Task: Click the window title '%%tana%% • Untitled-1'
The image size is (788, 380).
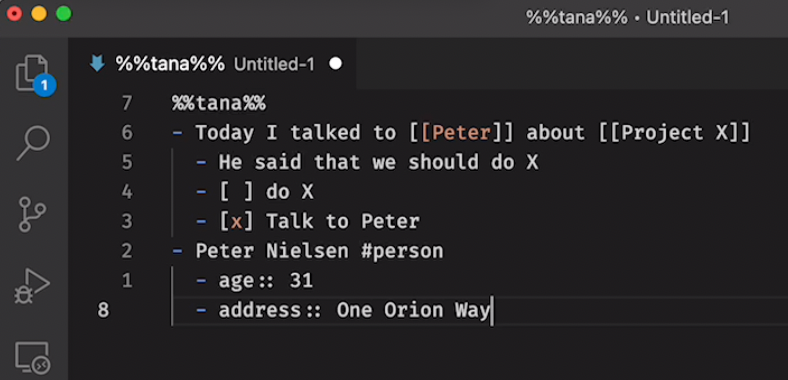Action: pos(628,18)
